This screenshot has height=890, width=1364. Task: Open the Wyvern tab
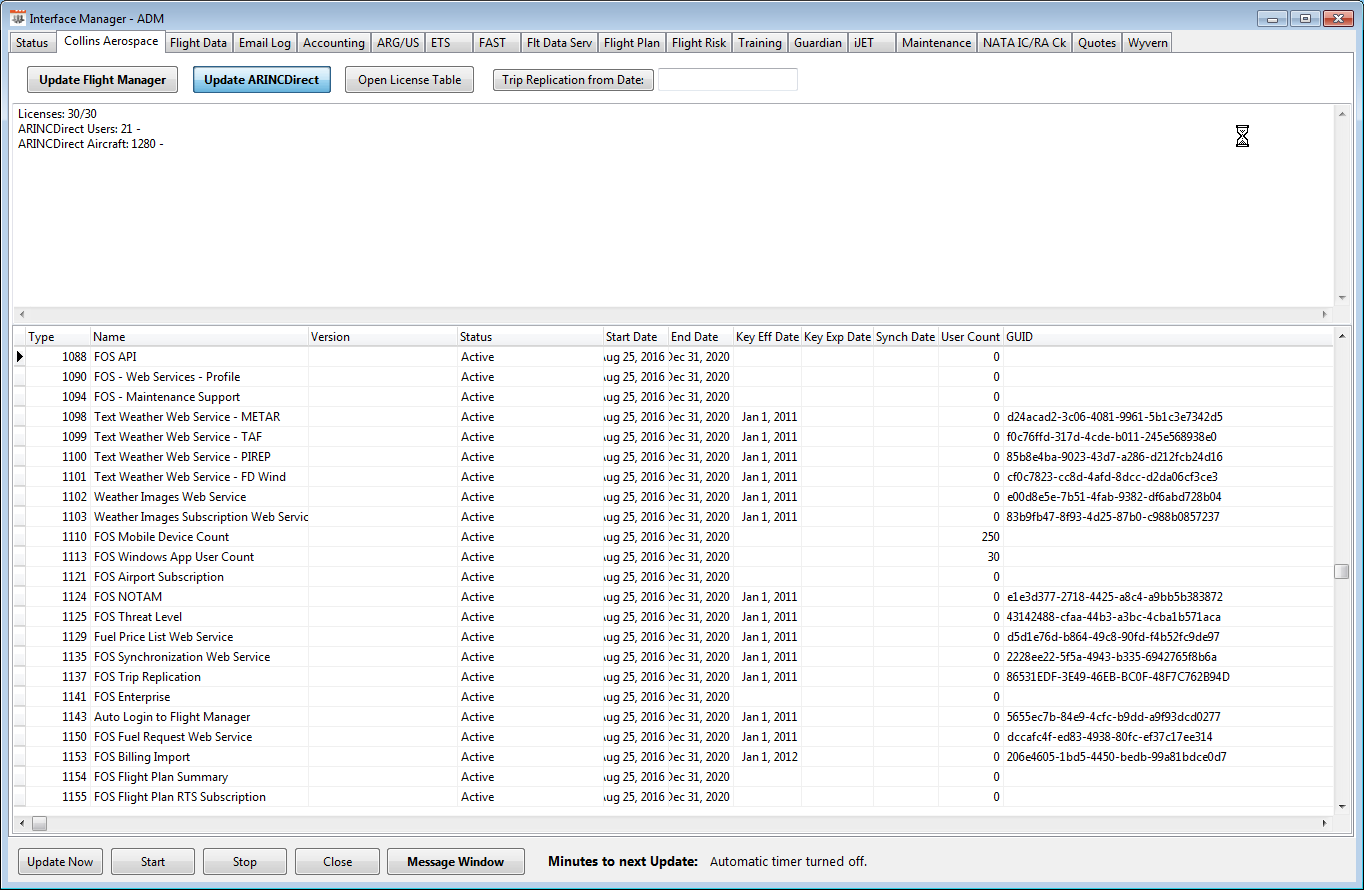[x=1147, y=43]
